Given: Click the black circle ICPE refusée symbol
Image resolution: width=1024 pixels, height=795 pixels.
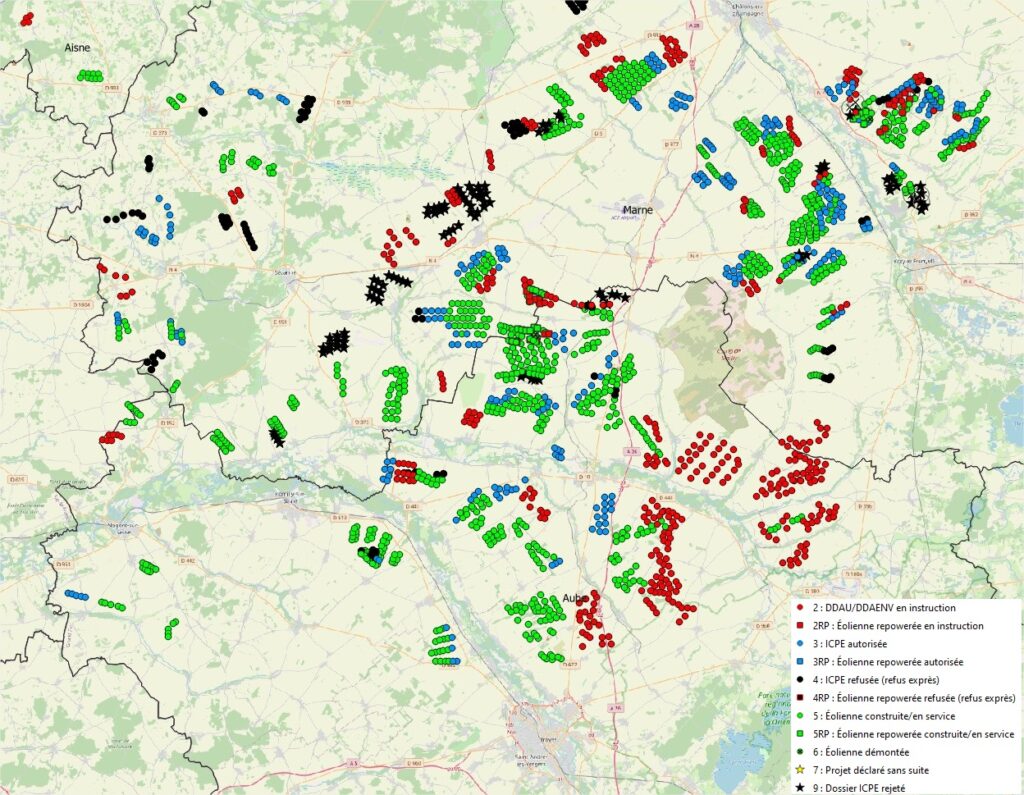Looking at the screenshot, I should (x=800, y=679).
